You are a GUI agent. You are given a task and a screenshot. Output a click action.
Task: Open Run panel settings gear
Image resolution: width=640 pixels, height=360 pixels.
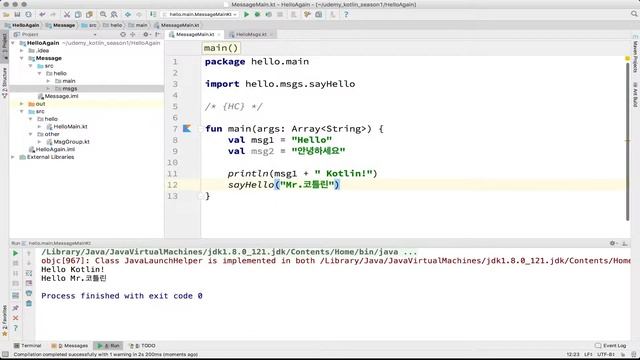(612, 243)
